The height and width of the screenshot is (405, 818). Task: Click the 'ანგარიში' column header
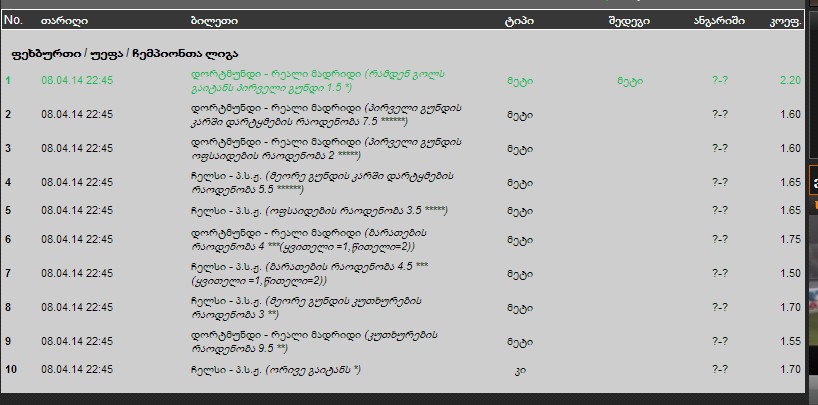pos(719,21)
